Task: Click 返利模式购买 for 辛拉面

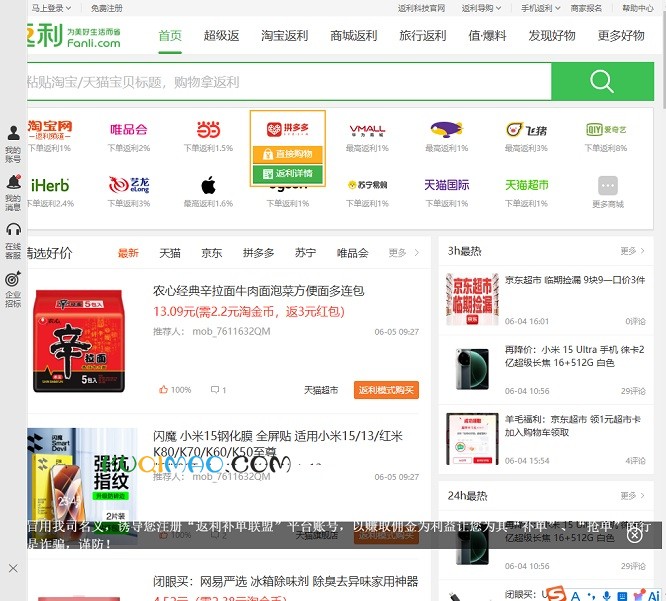Action: [386, 390]
